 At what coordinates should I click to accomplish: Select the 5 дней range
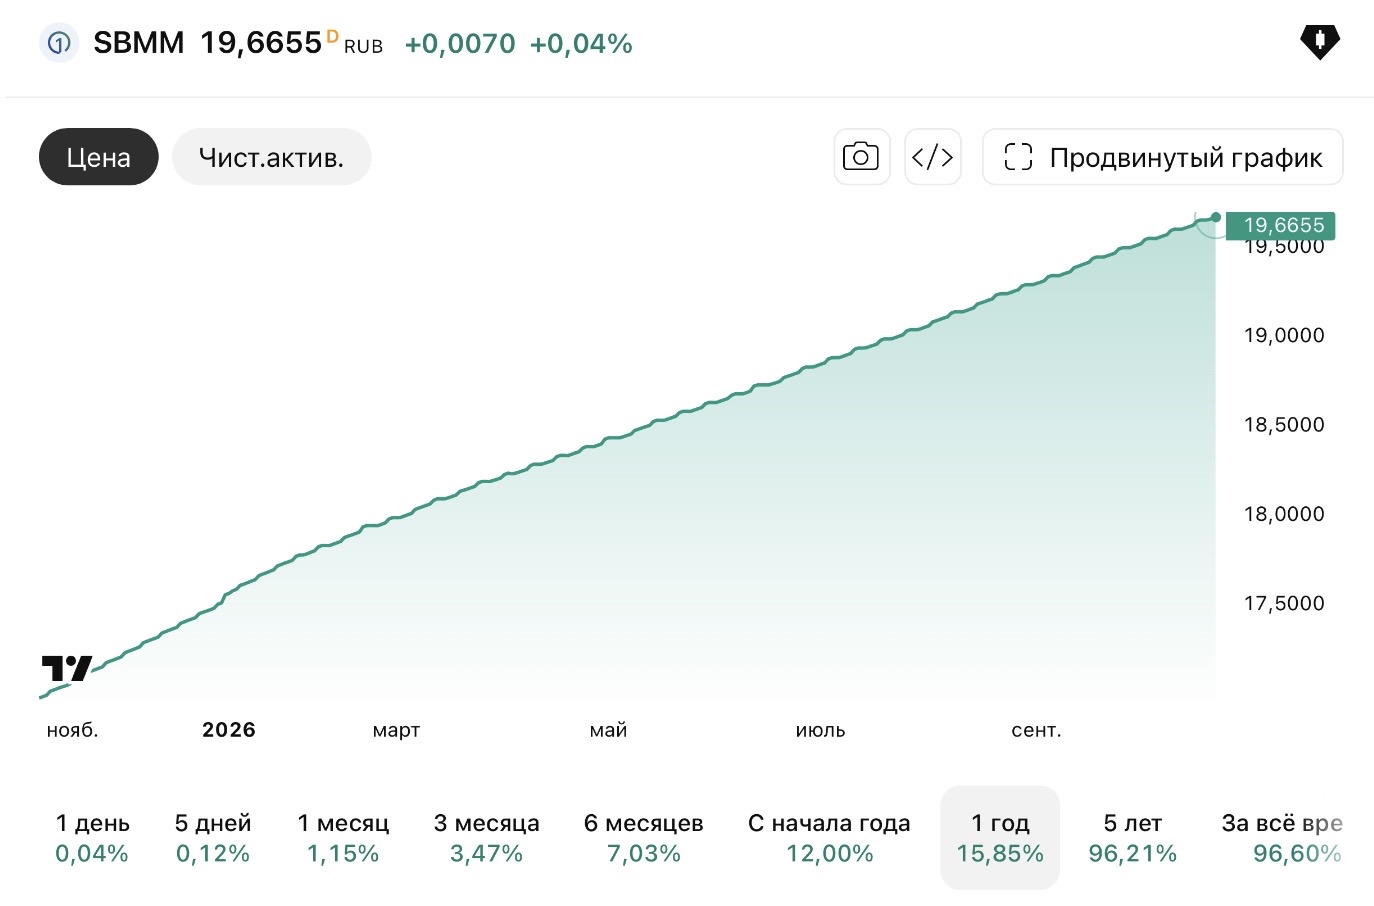pyautogui.click(x=213, y=838)
